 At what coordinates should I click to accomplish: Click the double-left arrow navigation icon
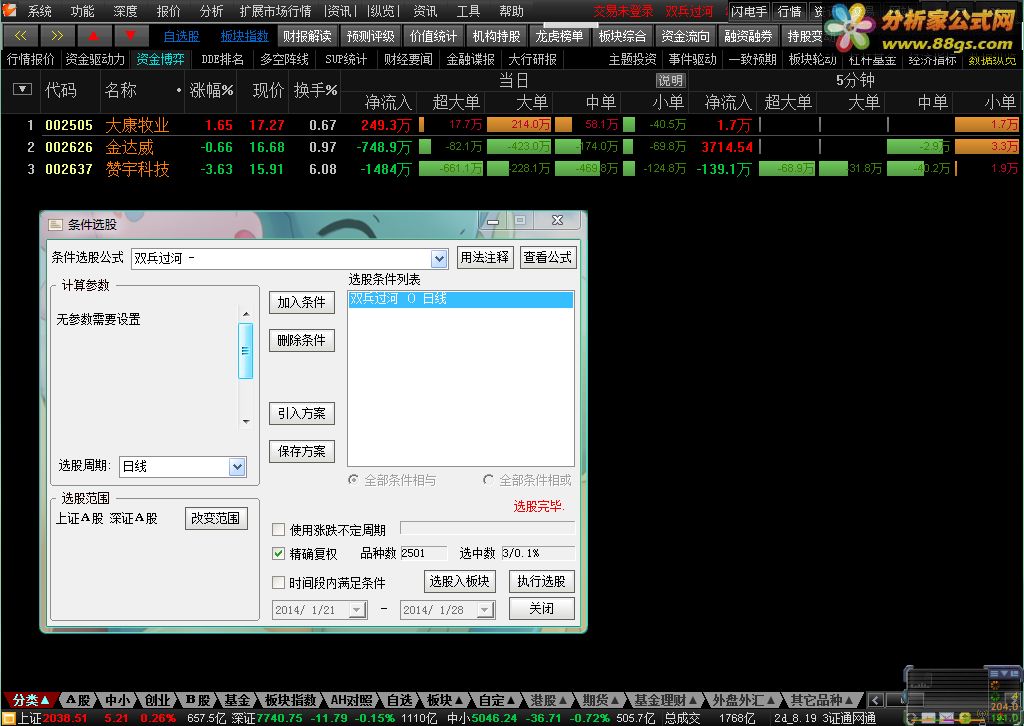click(x=20, y=36)
